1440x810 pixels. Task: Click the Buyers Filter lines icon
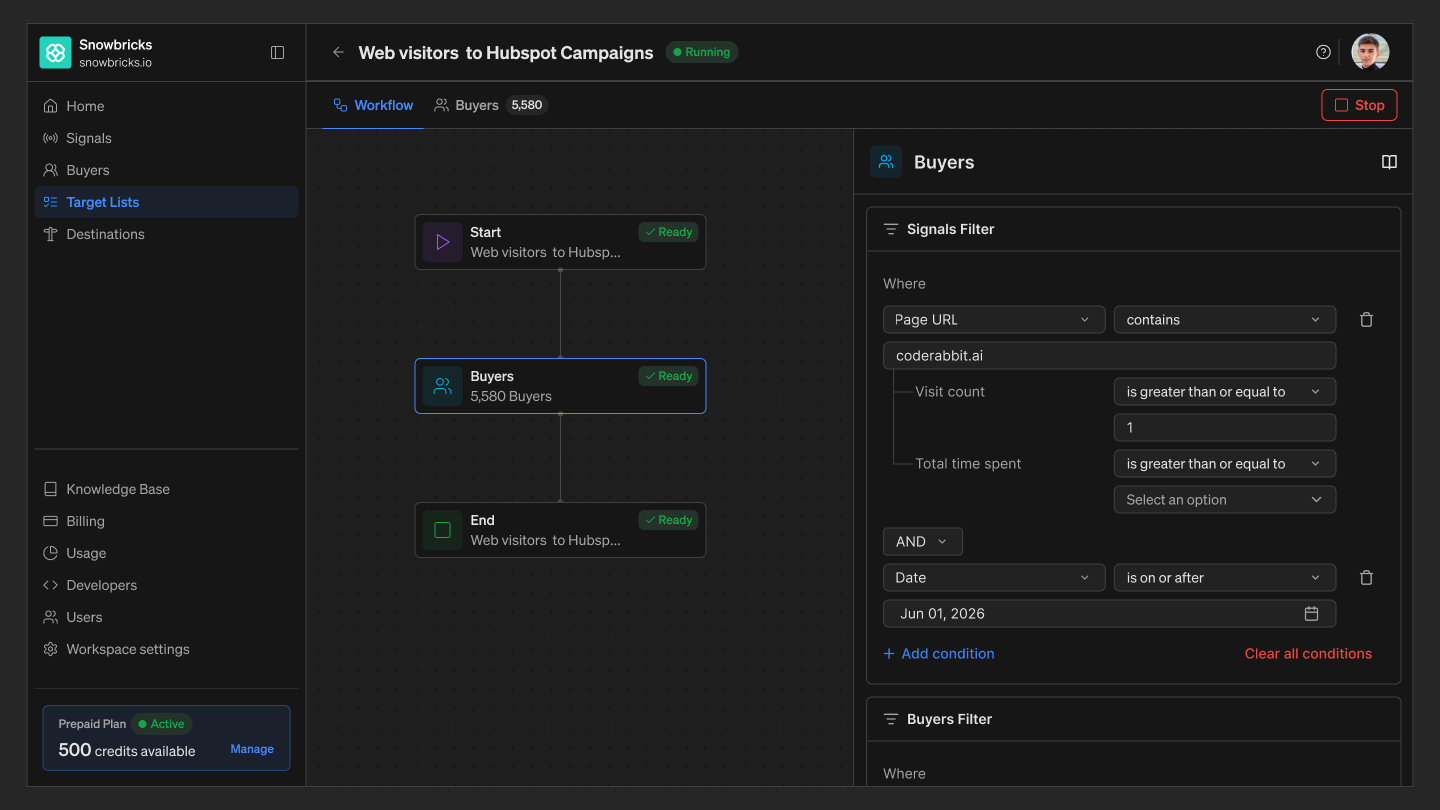click(x=890, y=719)
